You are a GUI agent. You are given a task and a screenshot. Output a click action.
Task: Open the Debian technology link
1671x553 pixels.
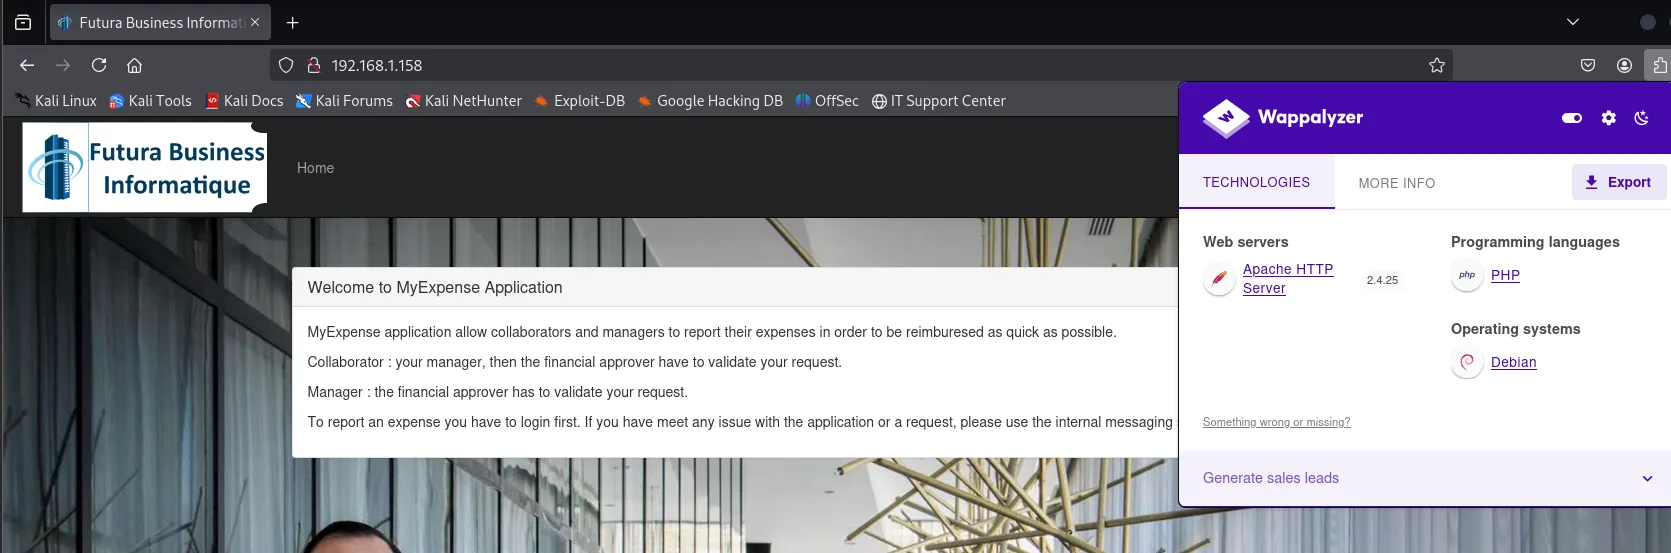[1513, 362]
